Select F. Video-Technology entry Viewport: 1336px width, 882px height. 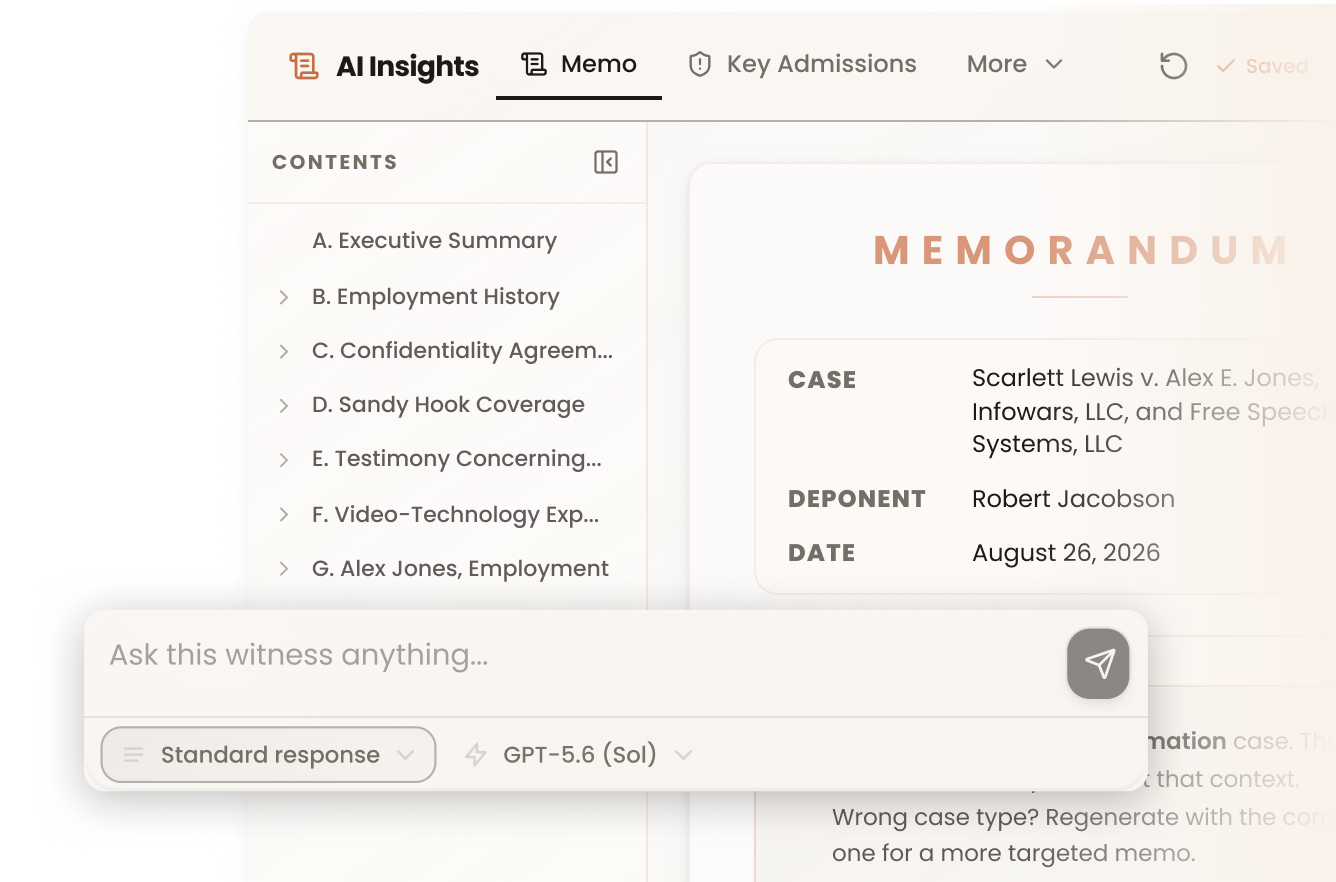click(x=456, y=514)
